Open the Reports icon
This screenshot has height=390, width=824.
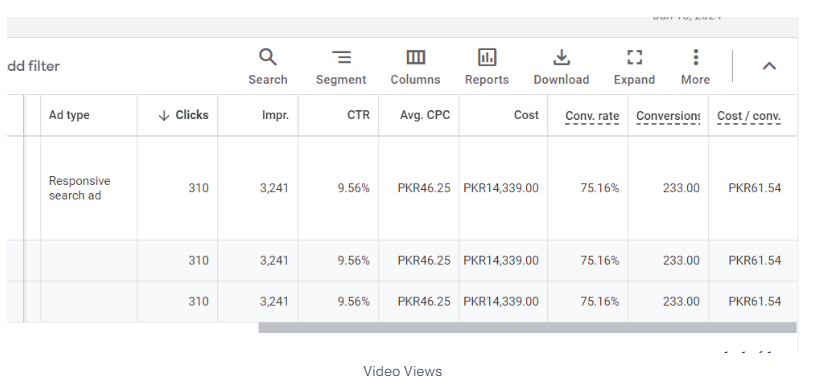tap(487, 67)
